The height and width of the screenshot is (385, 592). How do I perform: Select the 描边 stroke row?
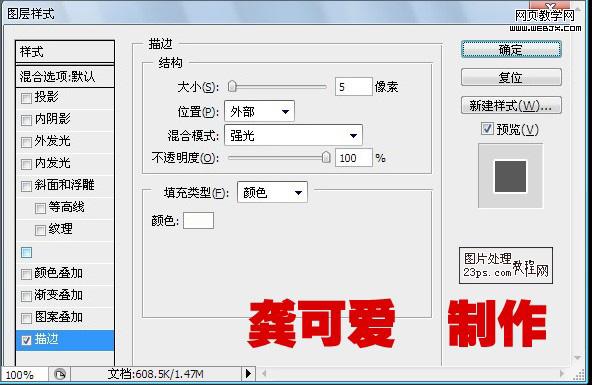[65, 340]
